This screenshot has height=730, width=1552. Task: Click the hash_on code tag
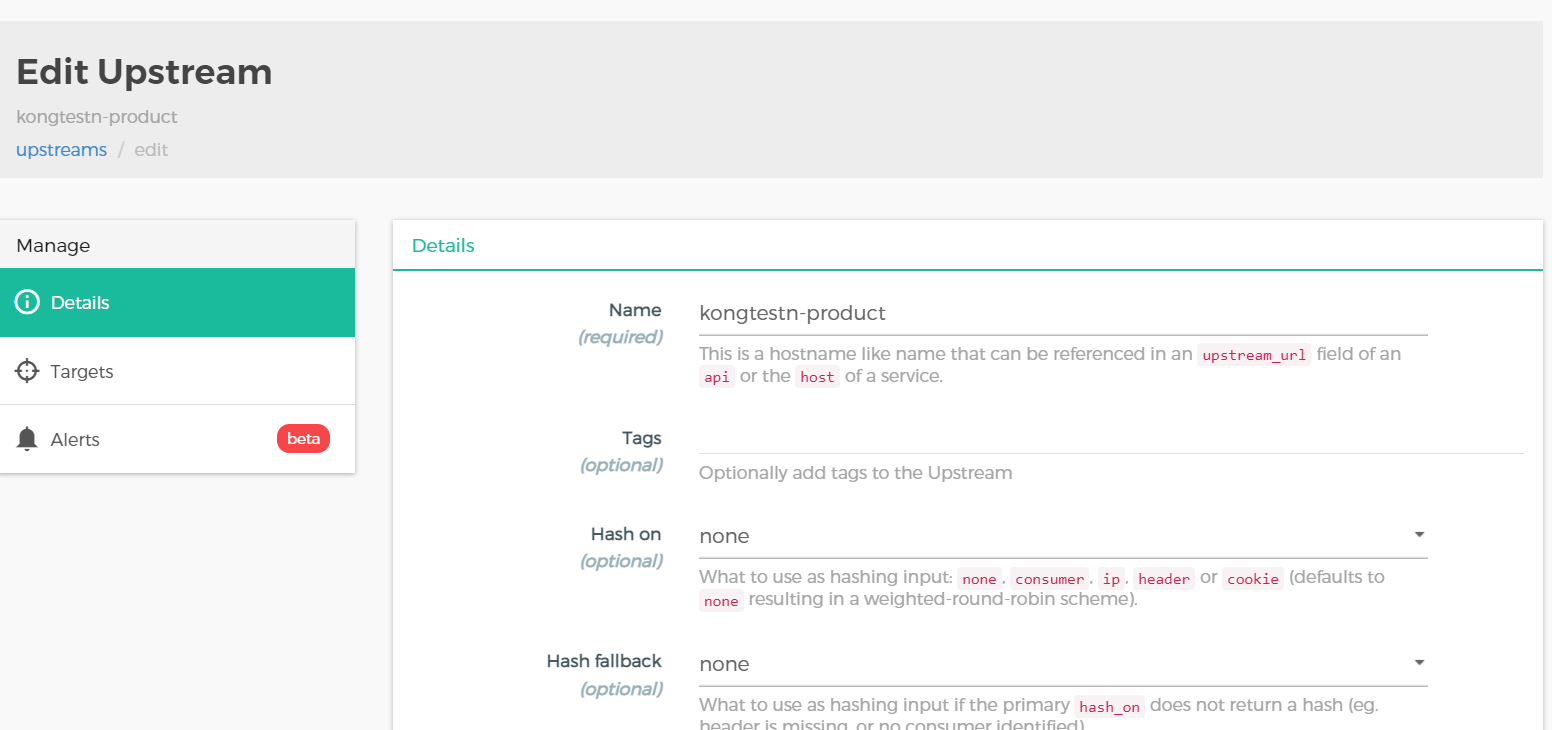tap(1109, 707)
